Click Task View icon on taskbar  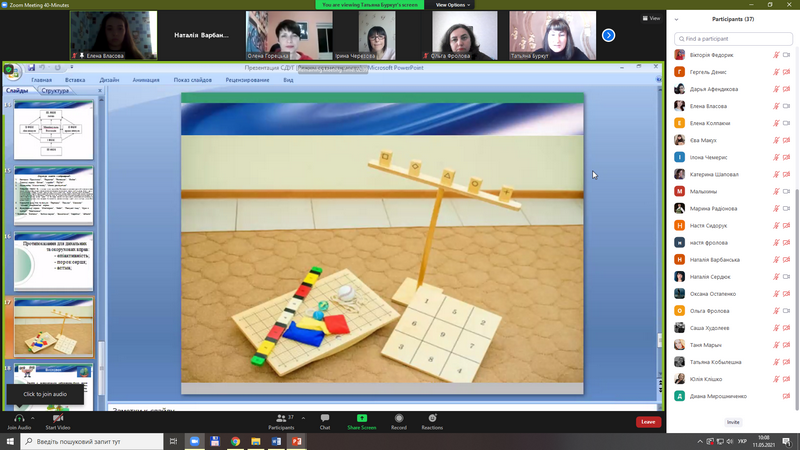[x=173, y=441]
